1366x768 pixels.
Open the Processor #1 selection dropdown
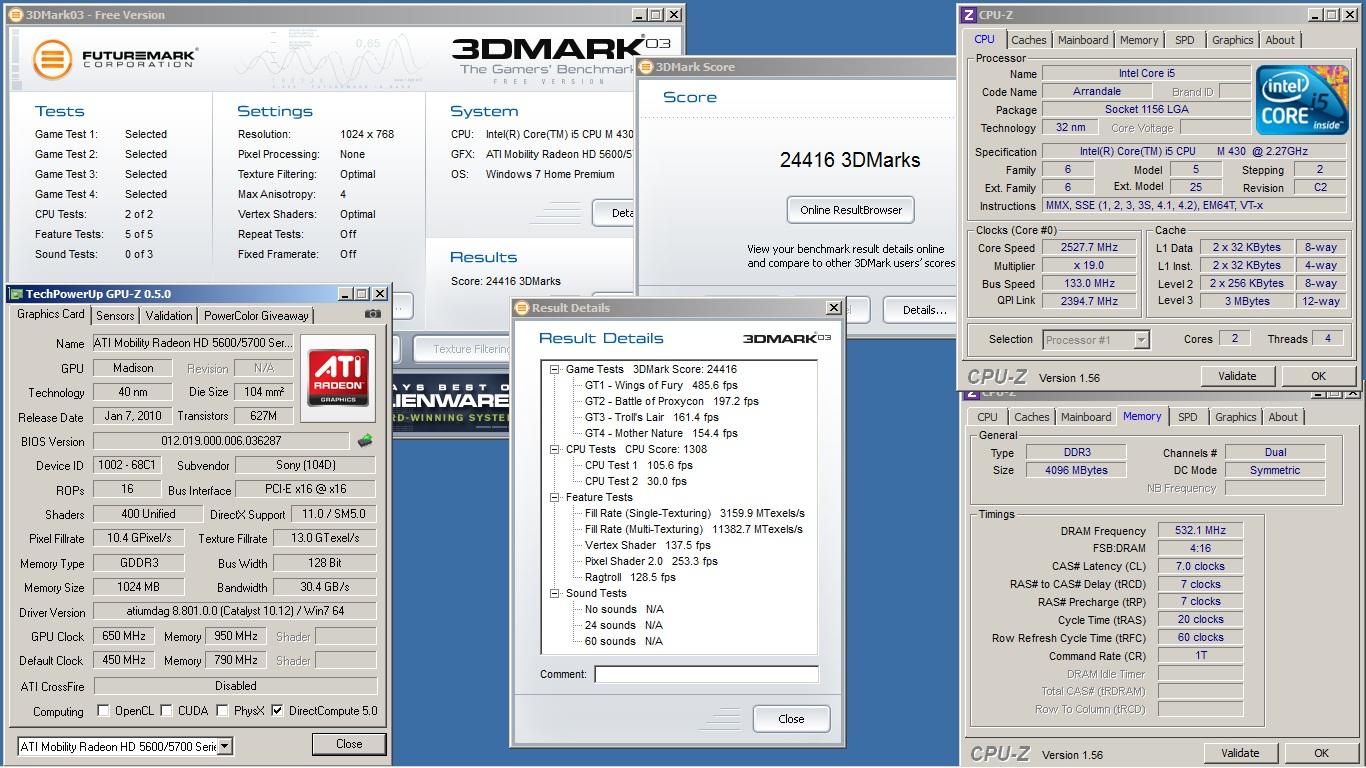[1141, 340]
